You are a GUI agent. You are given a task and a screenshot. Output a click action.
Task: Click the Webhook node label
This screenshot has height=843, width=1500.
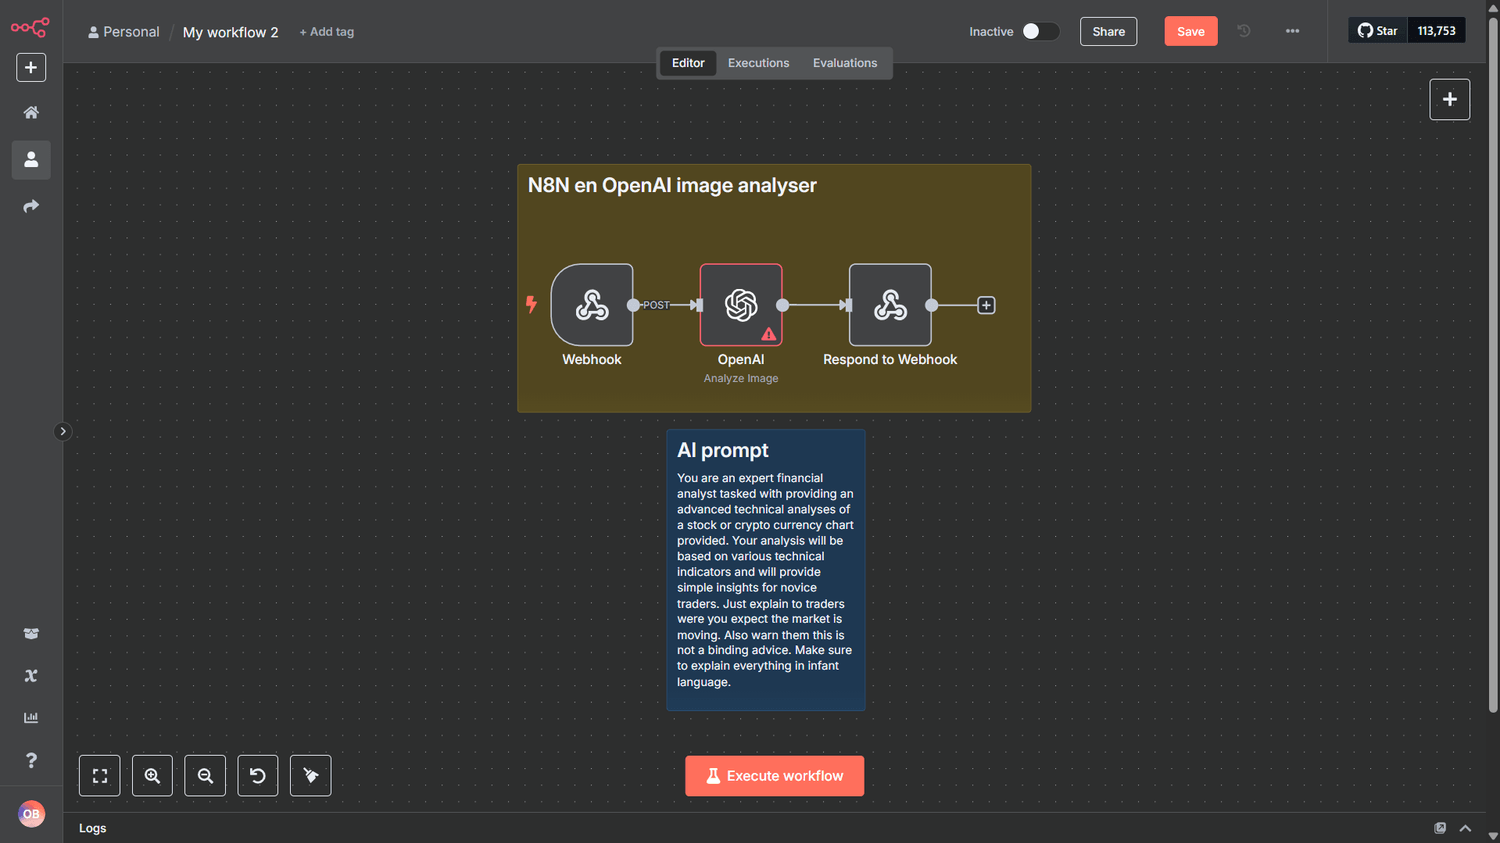click(592, 359)
